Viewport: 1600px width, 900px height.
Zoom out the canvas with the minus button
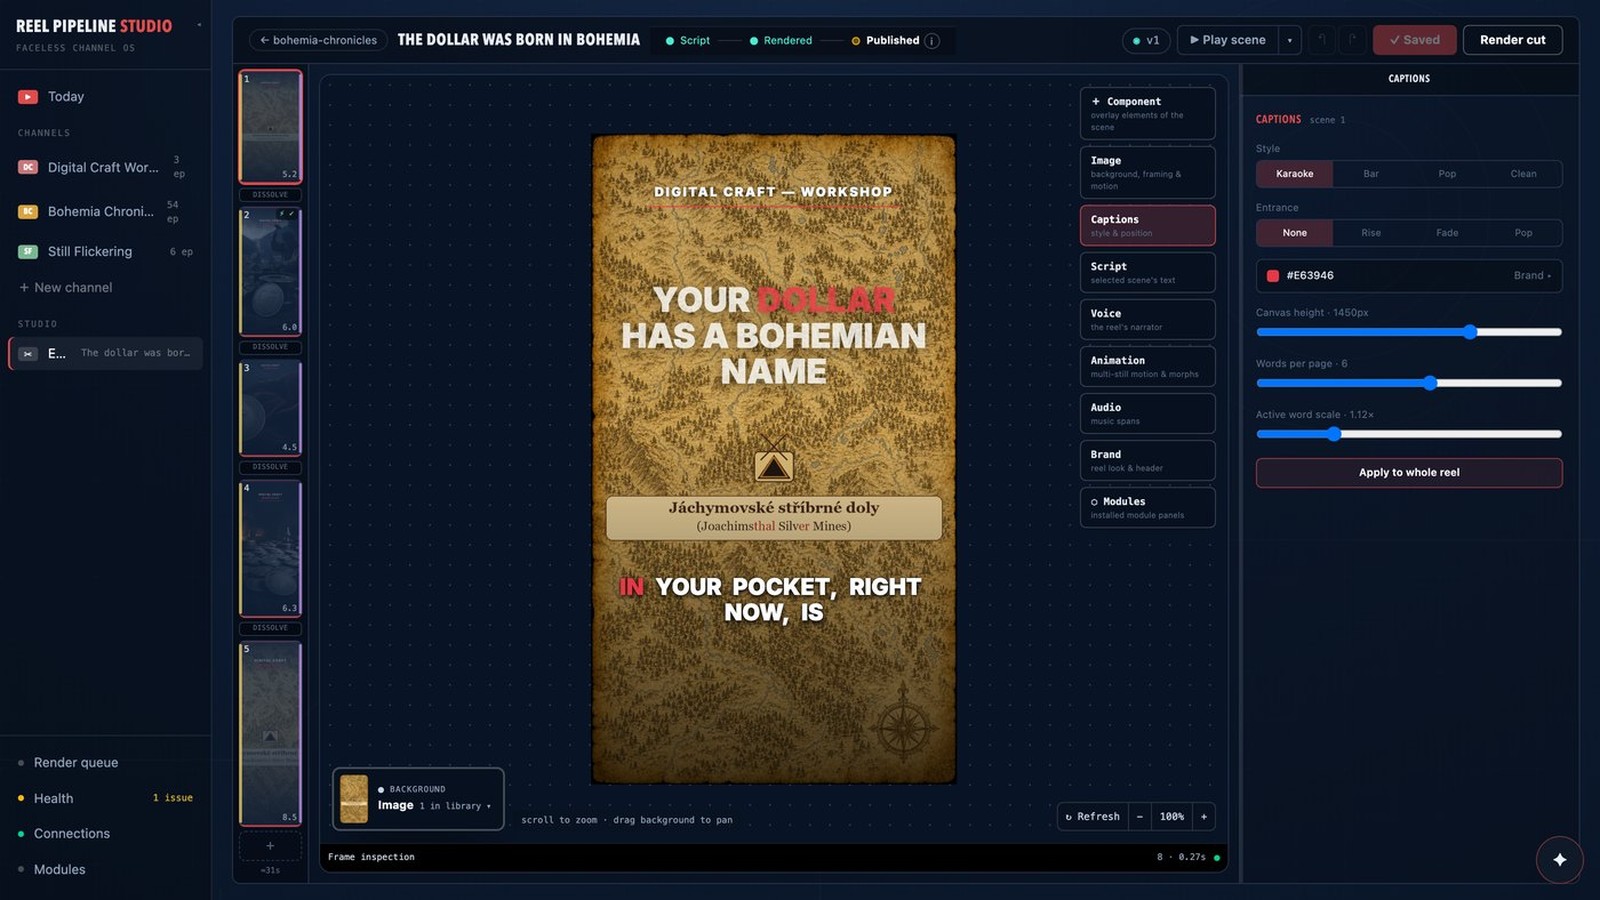point(1139,817)
